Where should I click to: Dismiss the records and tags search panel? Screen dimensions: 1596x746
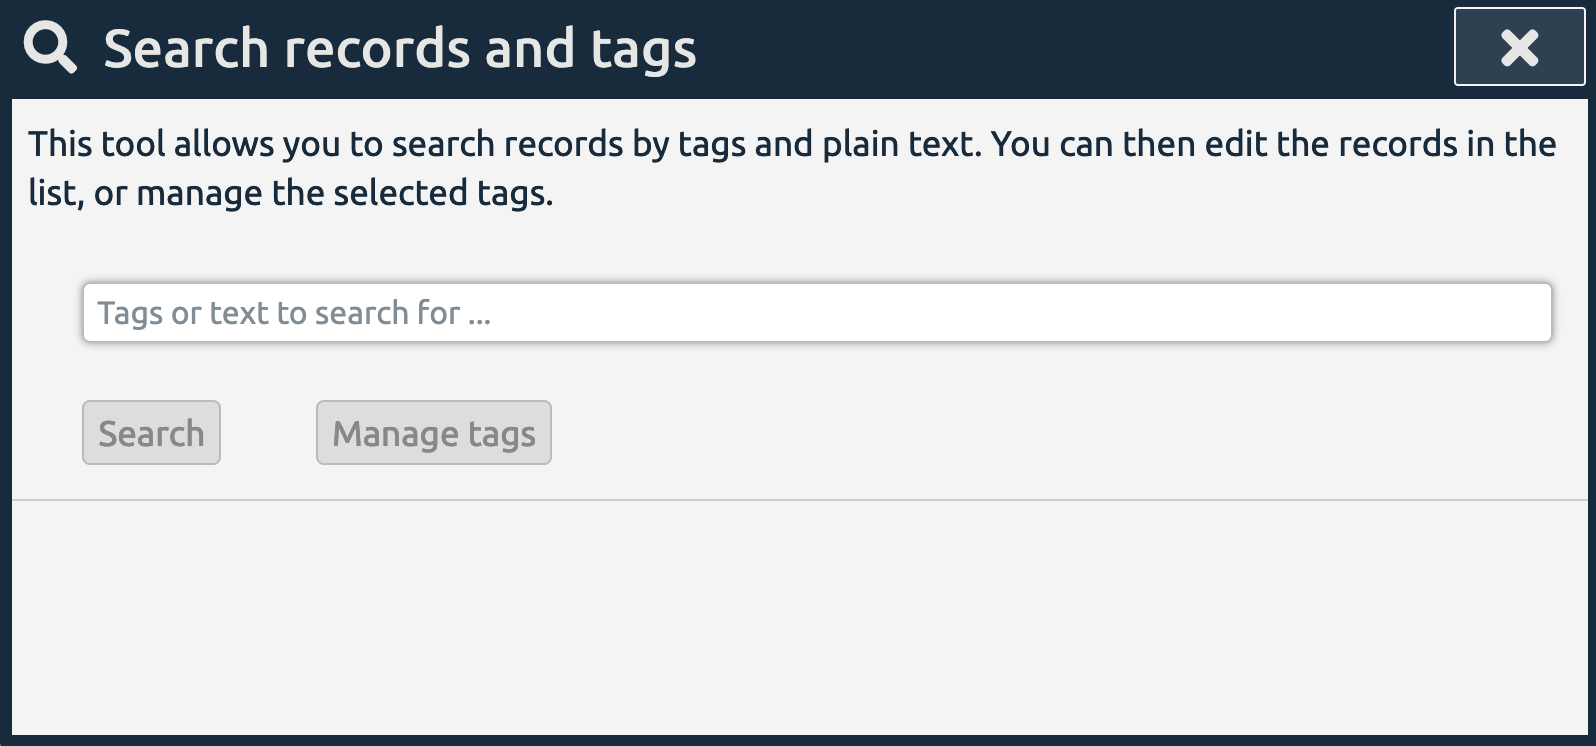point(1519,47)
